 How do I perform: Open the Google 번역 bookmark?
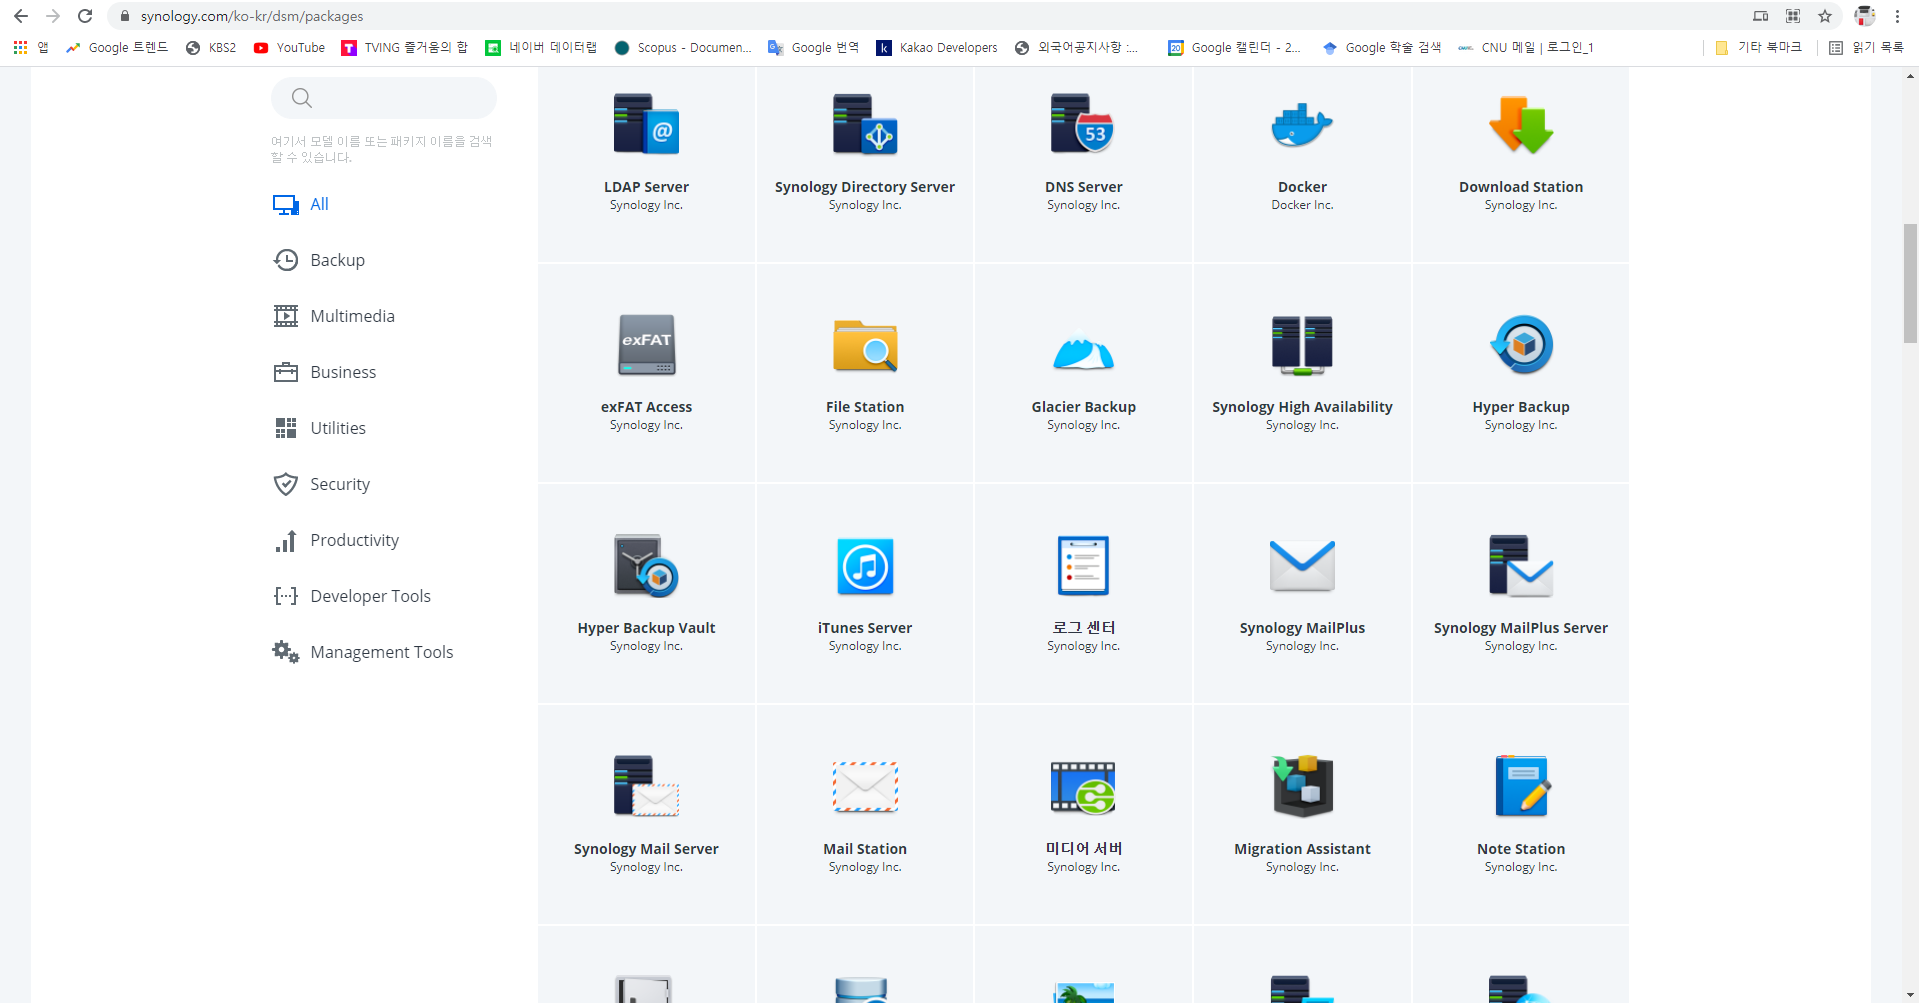pos(813,47)
